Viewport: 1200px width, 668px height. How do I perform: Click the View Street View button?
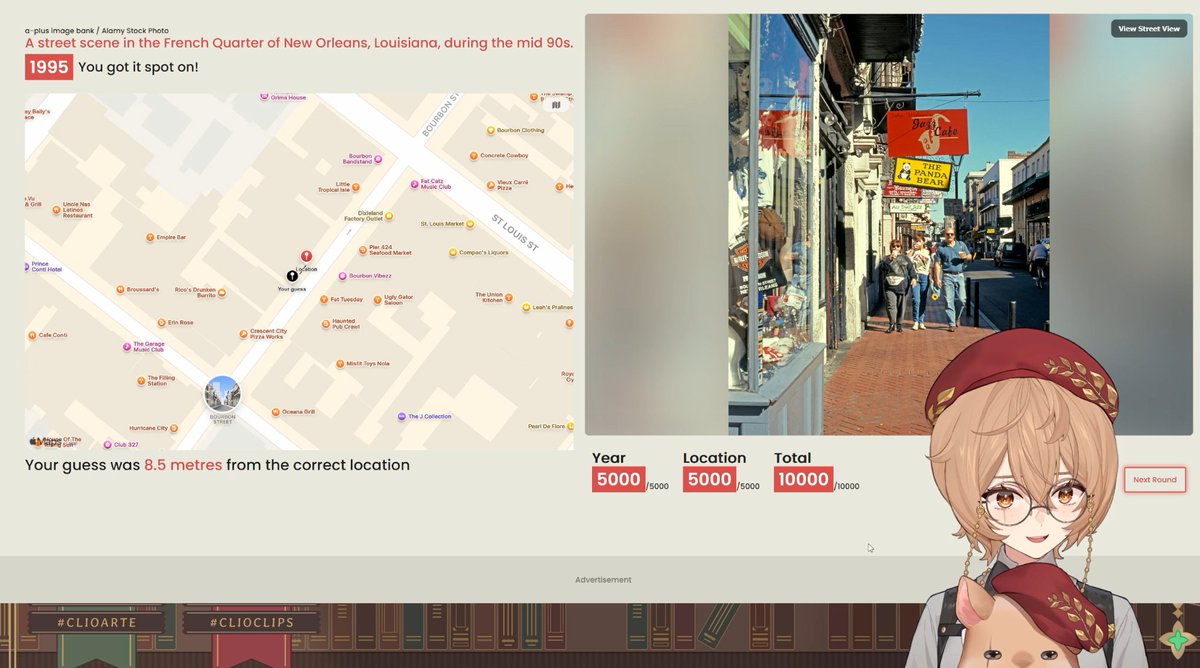point(1149,29)
